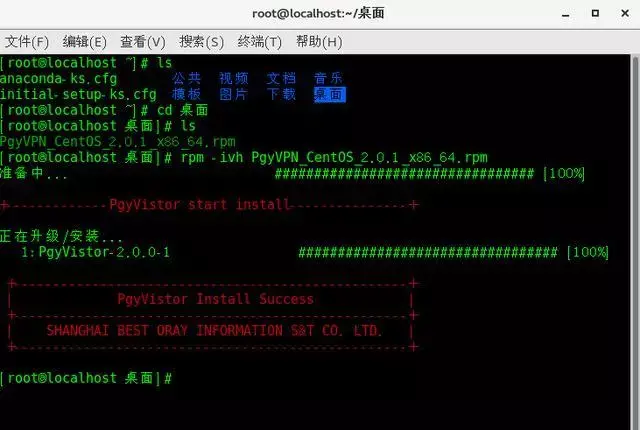
Task: Close the terminal window
Action: coord(625,13)
